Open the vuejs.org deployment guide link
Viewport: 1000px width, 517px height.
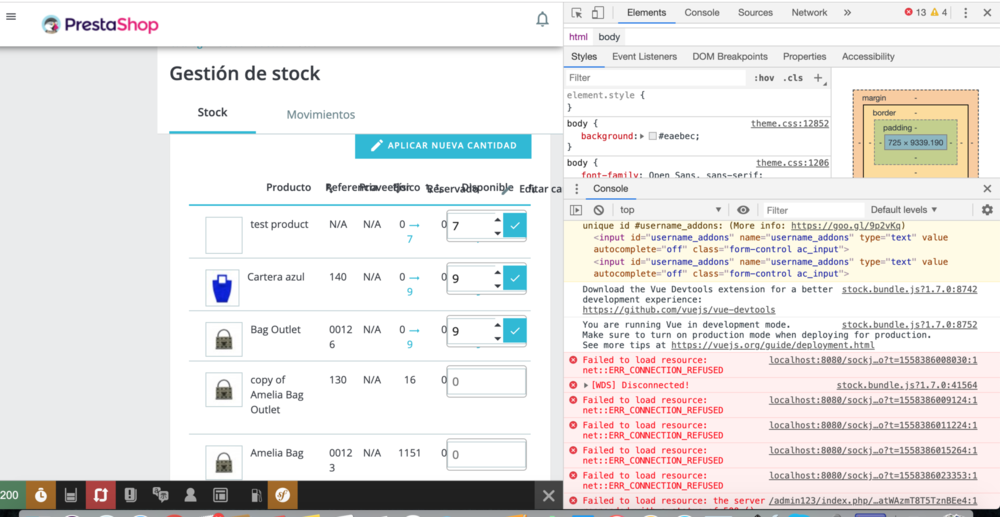pyautogui.click(x=772, y=345)
